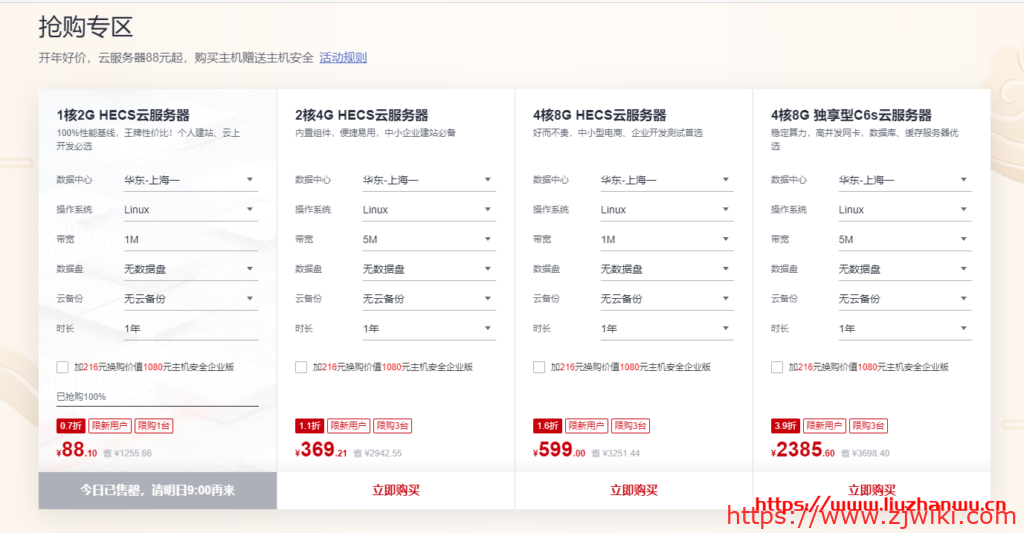Click 时长 1年 field in 1核2G card

pos(191,329)
